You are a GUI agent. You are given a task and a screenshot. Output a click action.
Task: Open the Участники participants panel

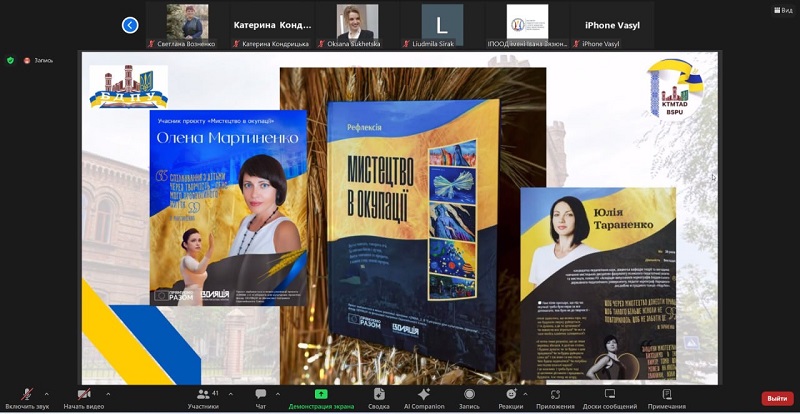click(203, 399)
